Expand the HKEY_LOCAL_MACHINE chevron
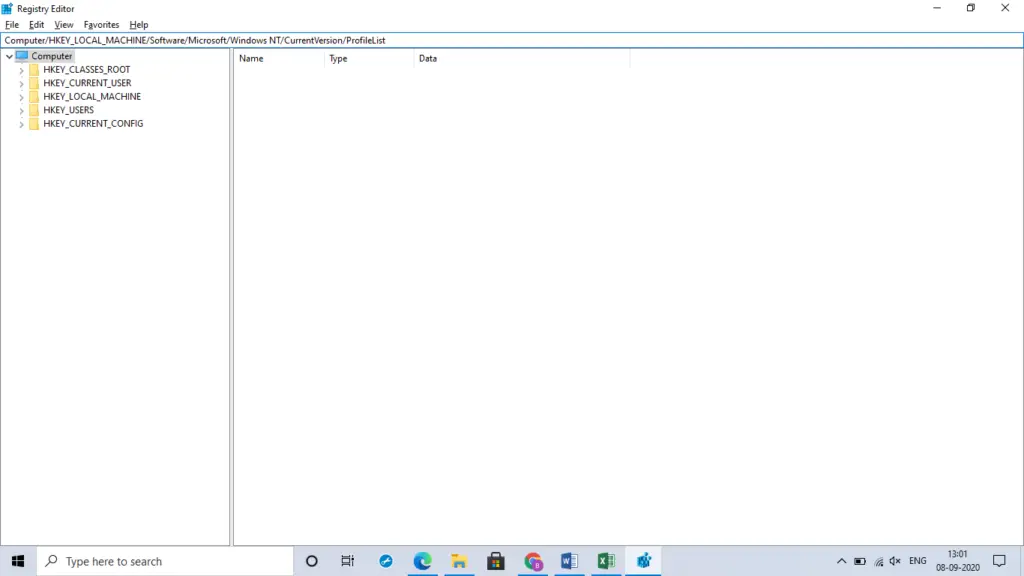Viewport: 1024px width, 576px height. tap(22, 97)
